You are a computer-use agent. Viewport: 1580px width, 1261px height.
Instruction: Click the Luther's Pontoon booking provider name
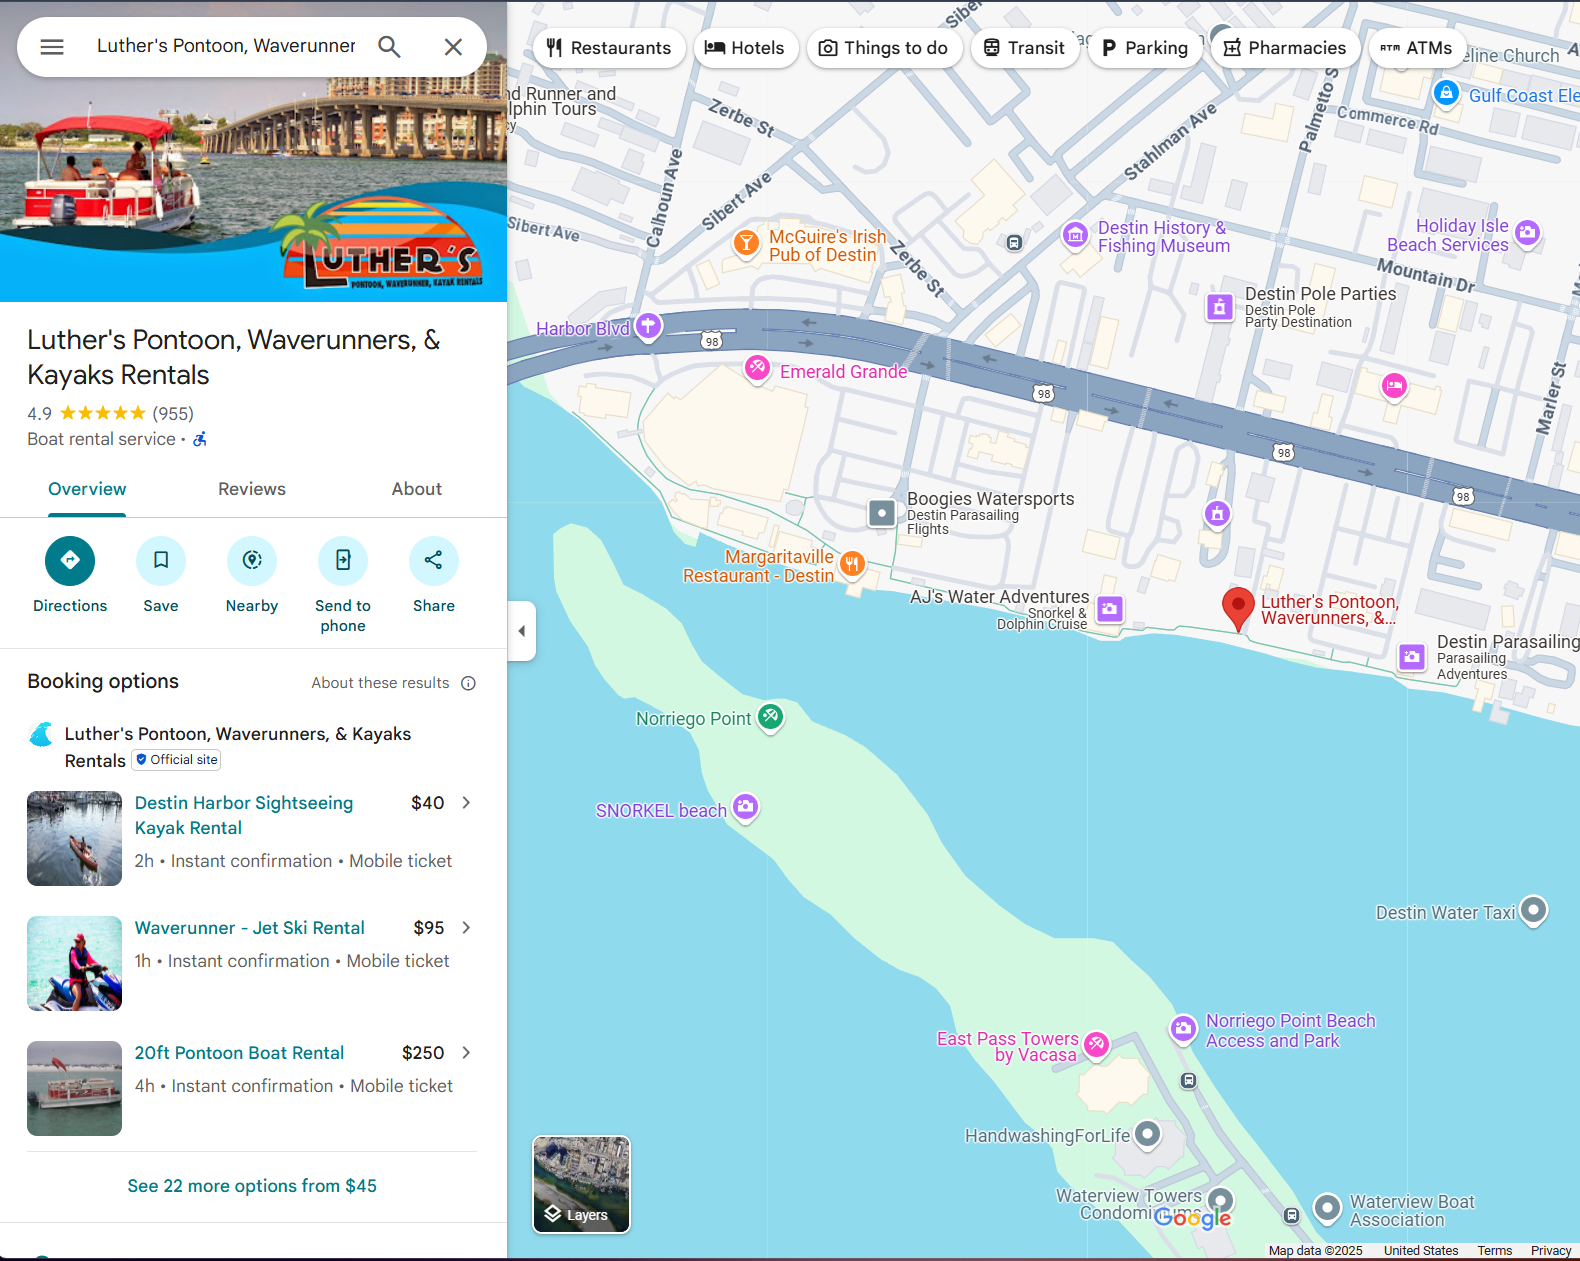point(238,746)
